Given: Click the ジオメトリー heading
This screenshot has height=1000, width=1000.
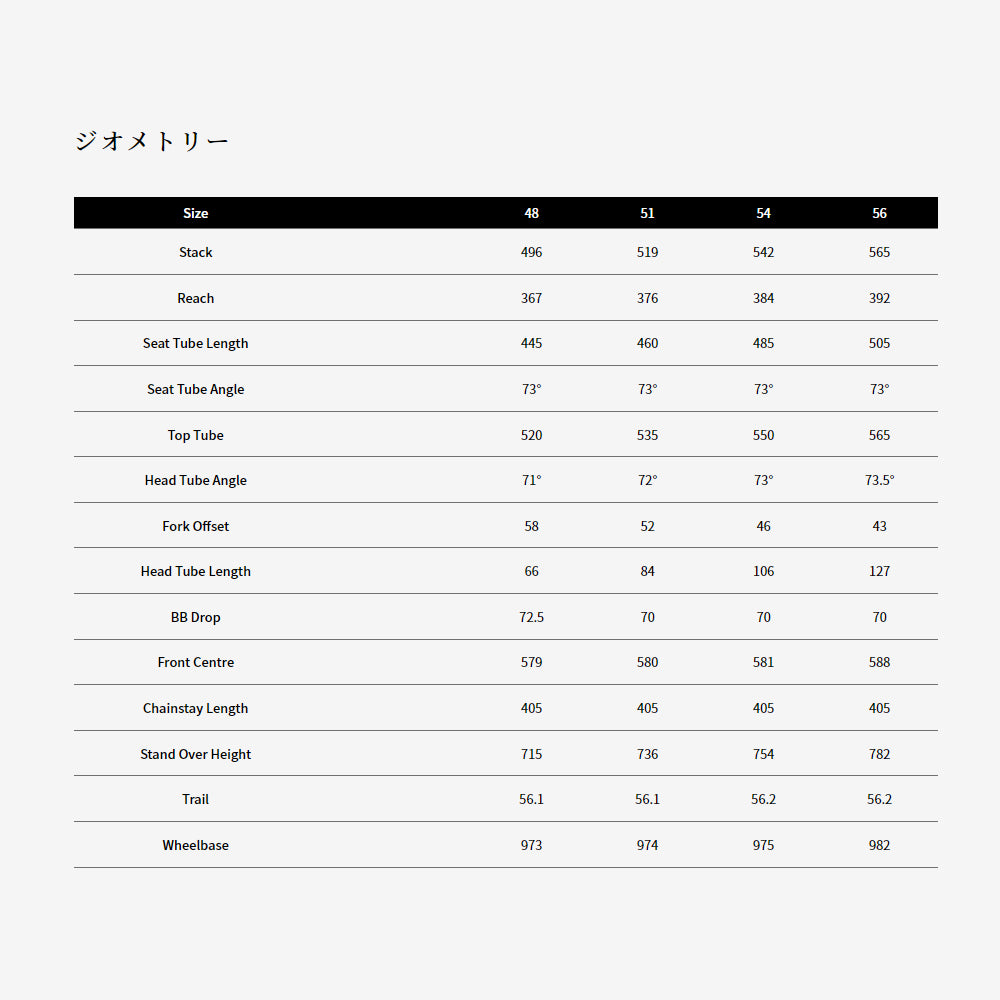Looking at the screenshot, I should pyautogui.click(x=151, y=141).
